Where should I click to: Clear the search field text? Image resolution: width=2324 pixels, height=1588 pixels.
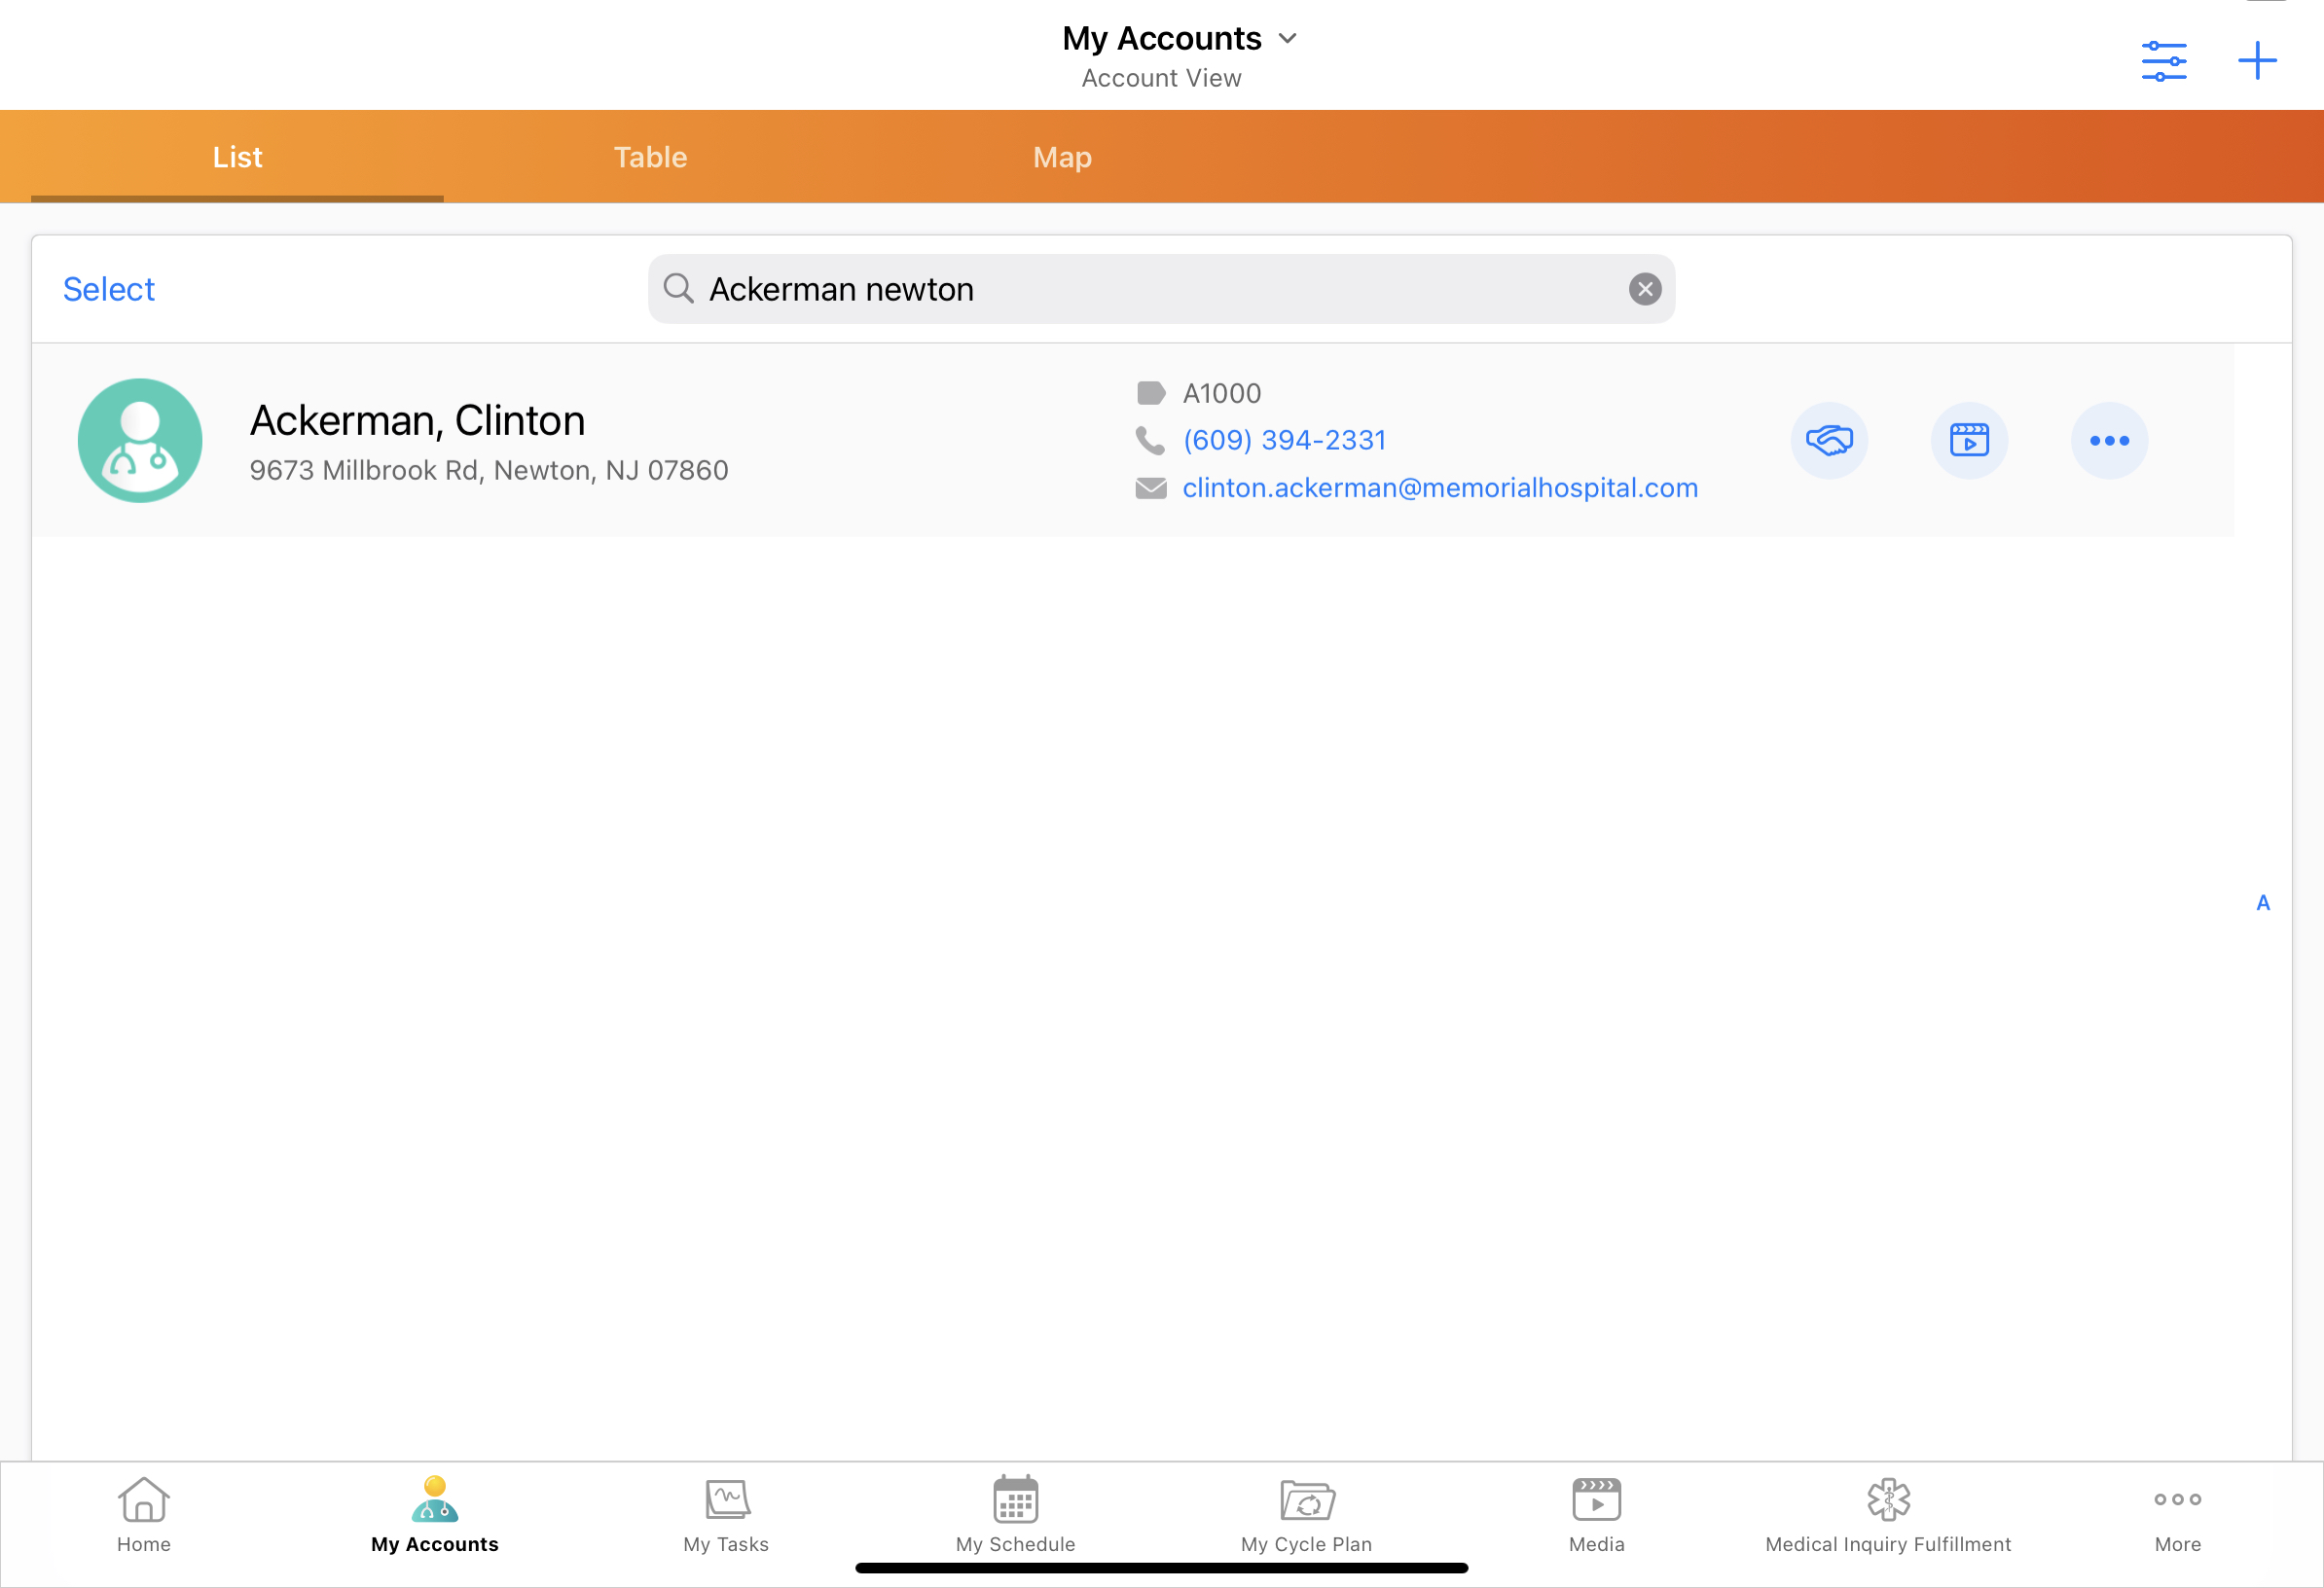click(1644, 289)
